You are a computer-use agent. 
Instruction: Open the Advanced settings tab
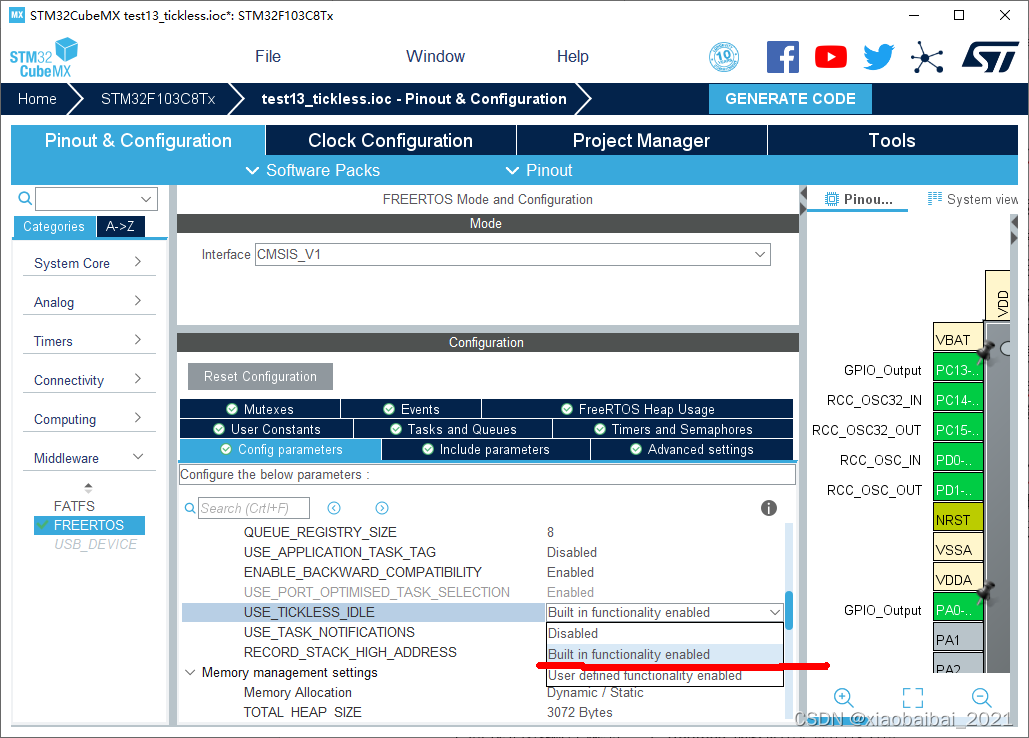[692, 449]
